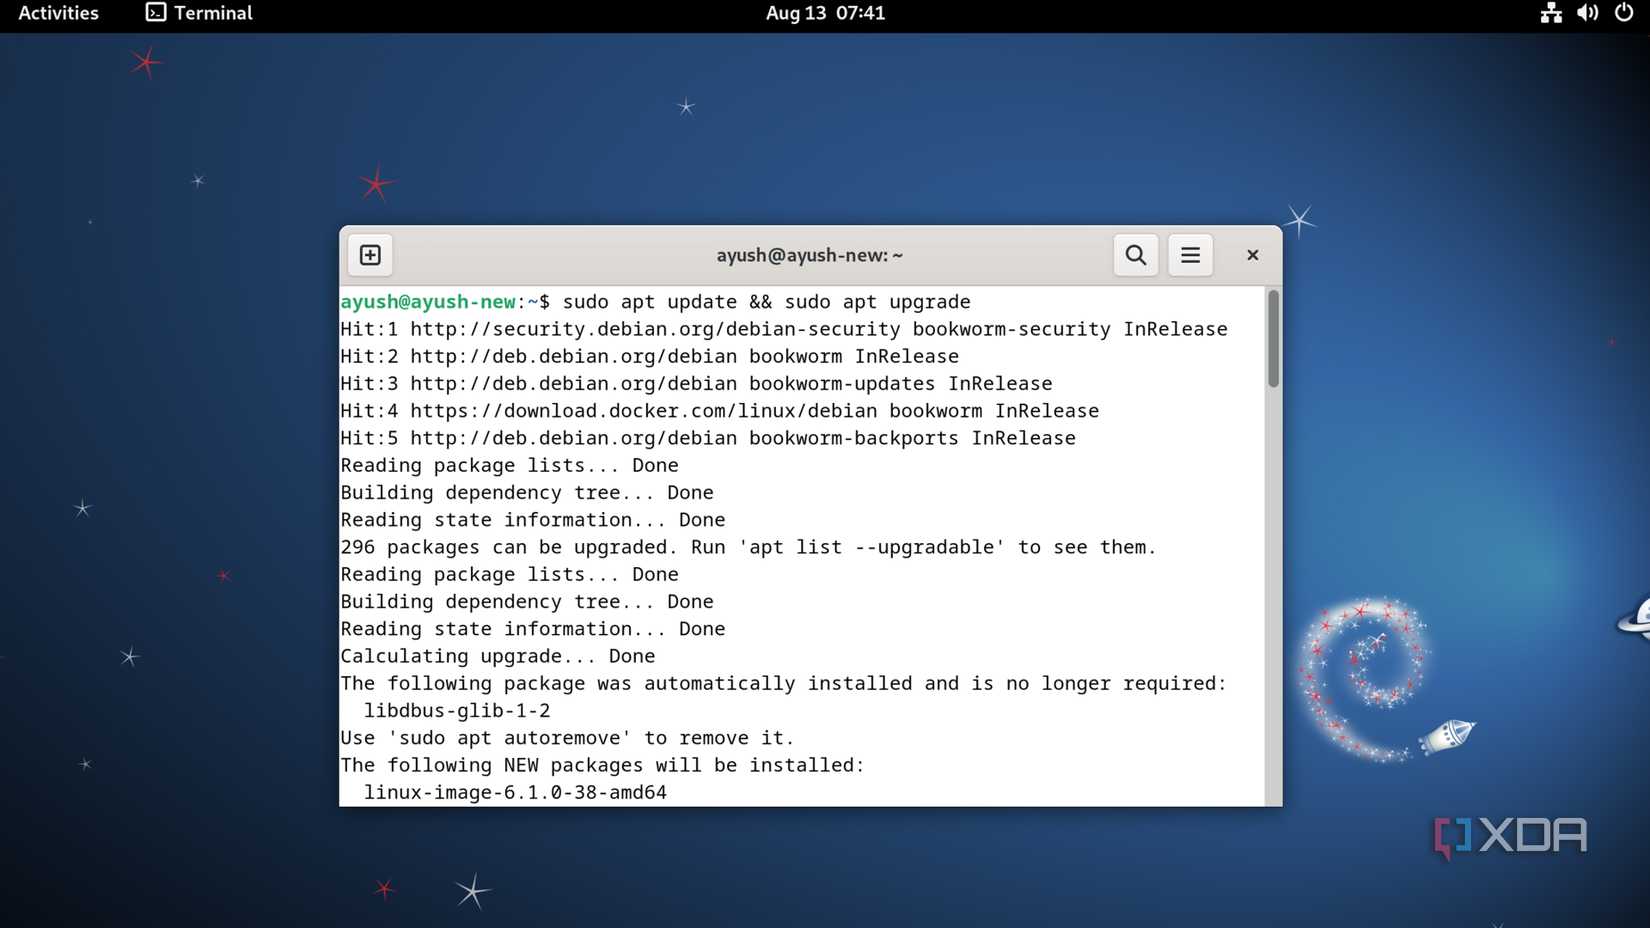Screen dimensions: 1650x928
Task: Click the linux-image-6.1.0-38-amd64 package name
Action: tap(517, 791)
